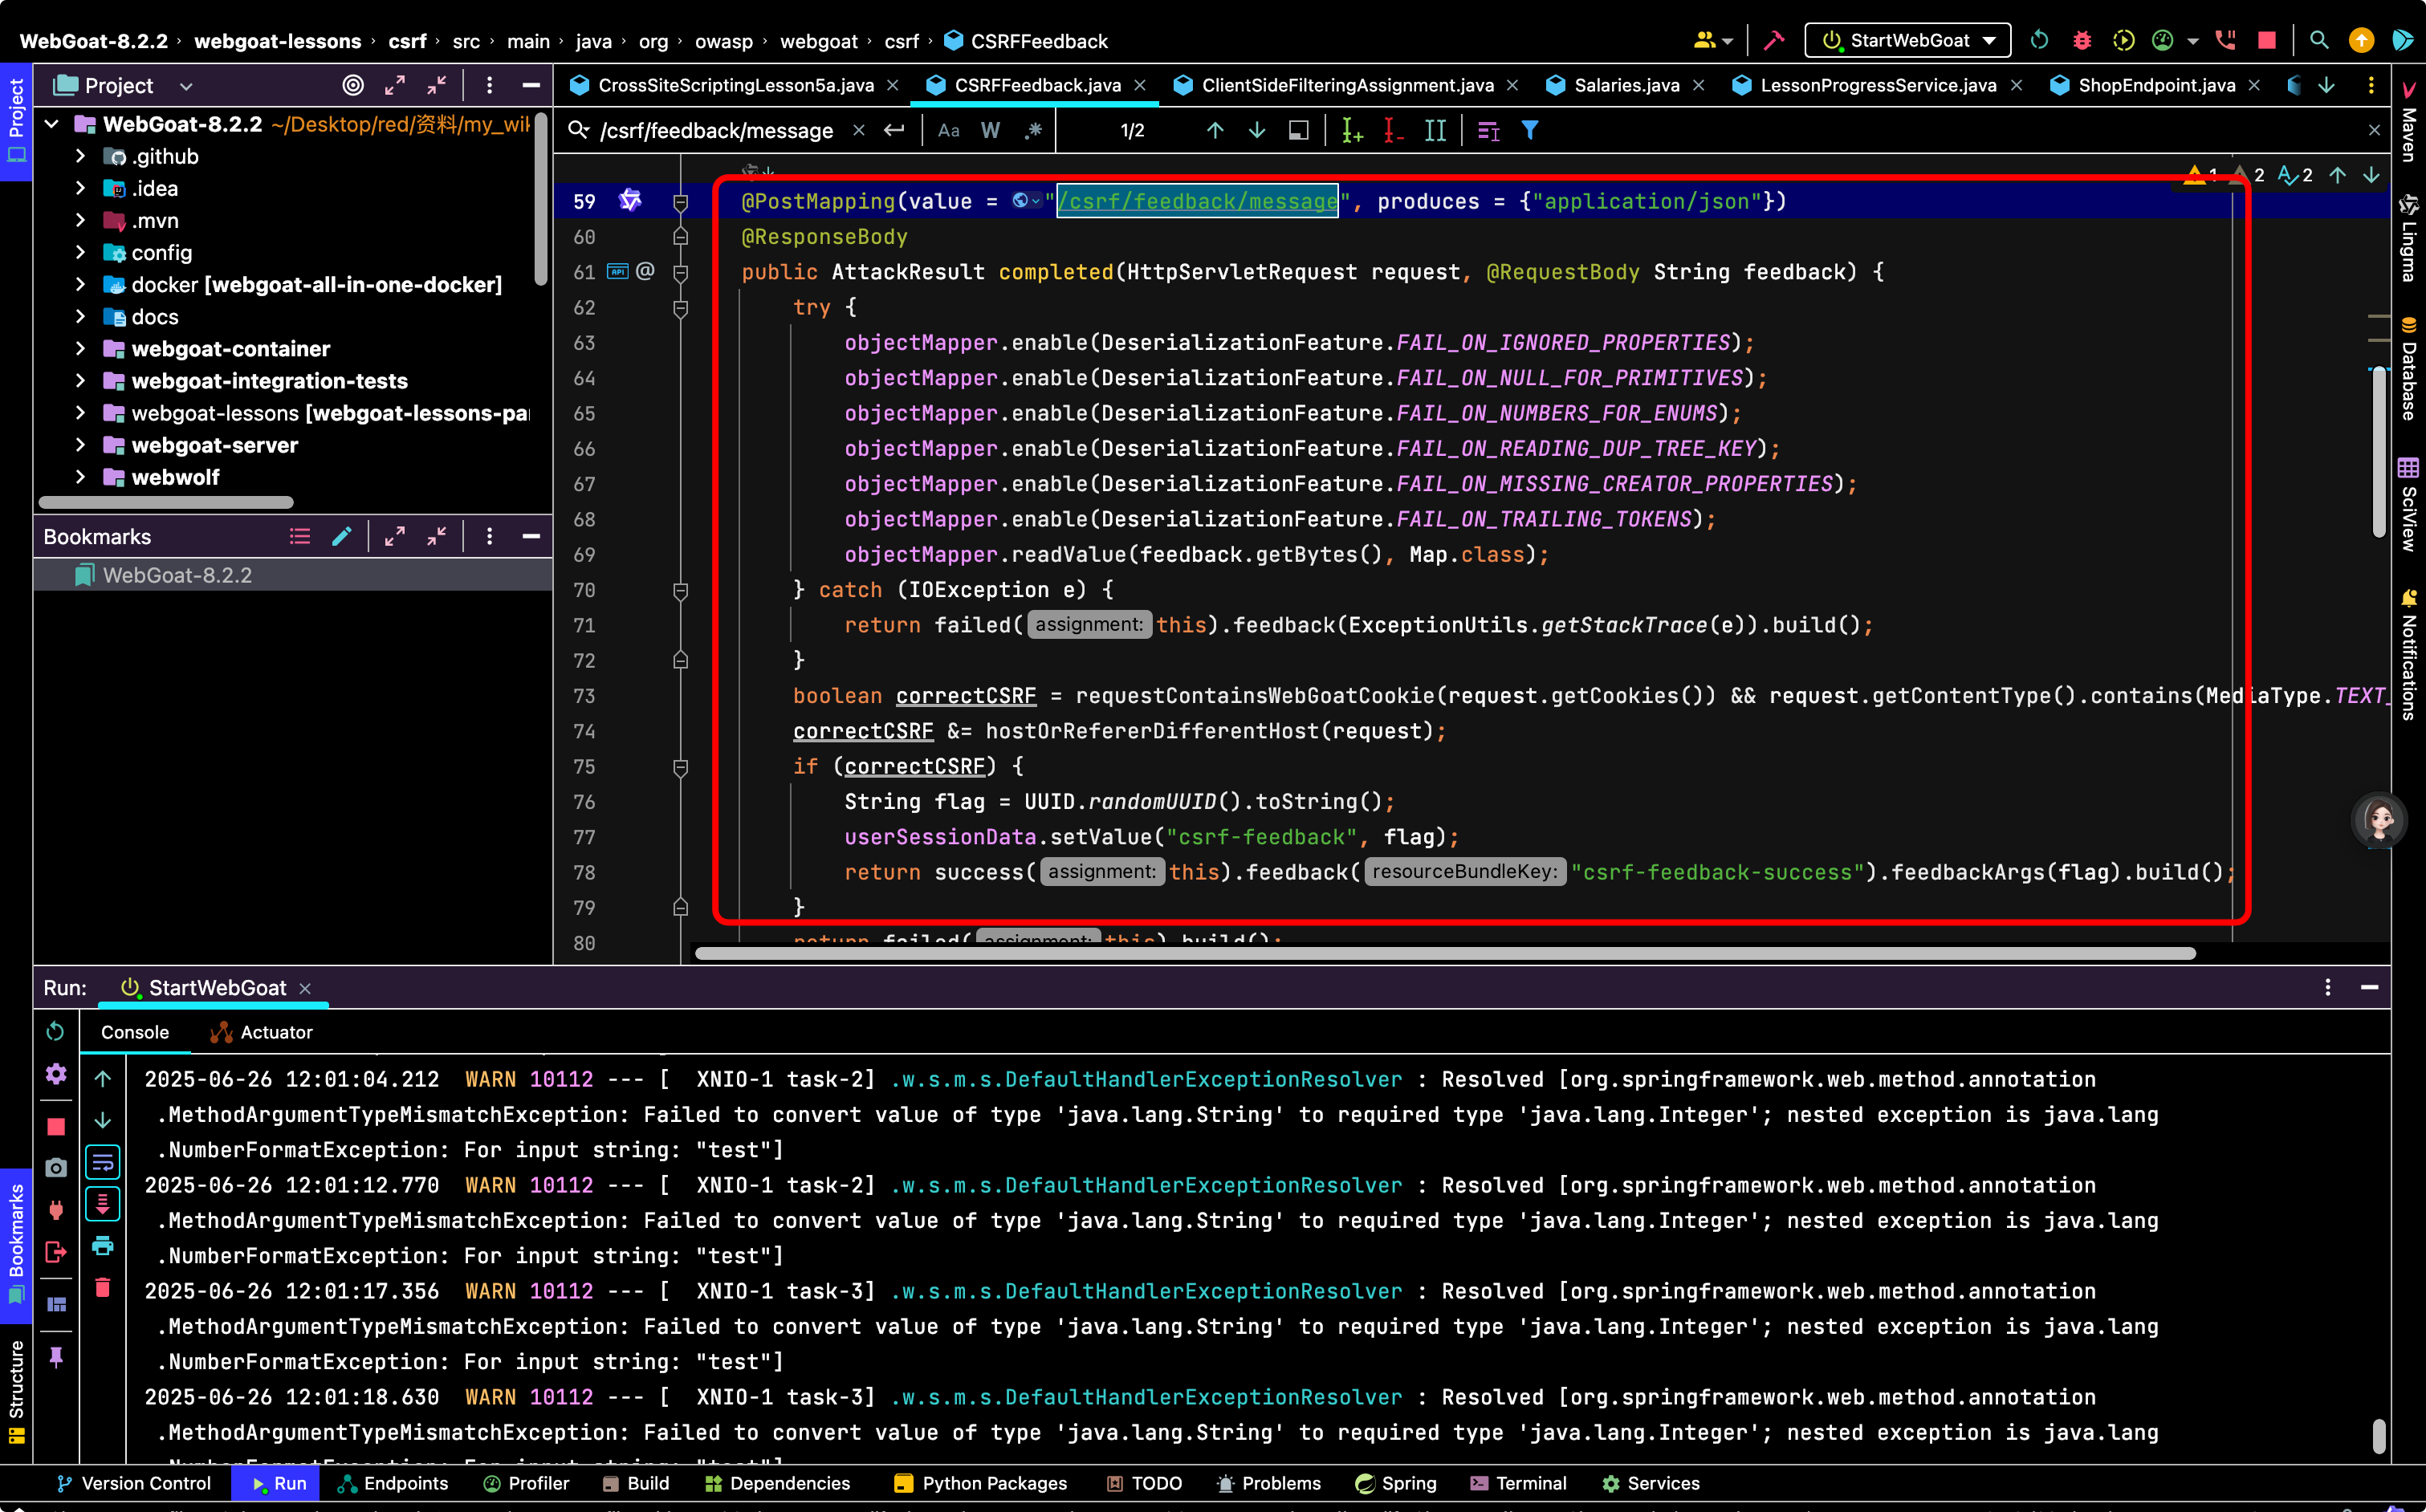The width and height of the screenshot is (2426, 1512).
Task: Open Version Control tool window
Action: pyautogui.click(x=133, y=1483)
